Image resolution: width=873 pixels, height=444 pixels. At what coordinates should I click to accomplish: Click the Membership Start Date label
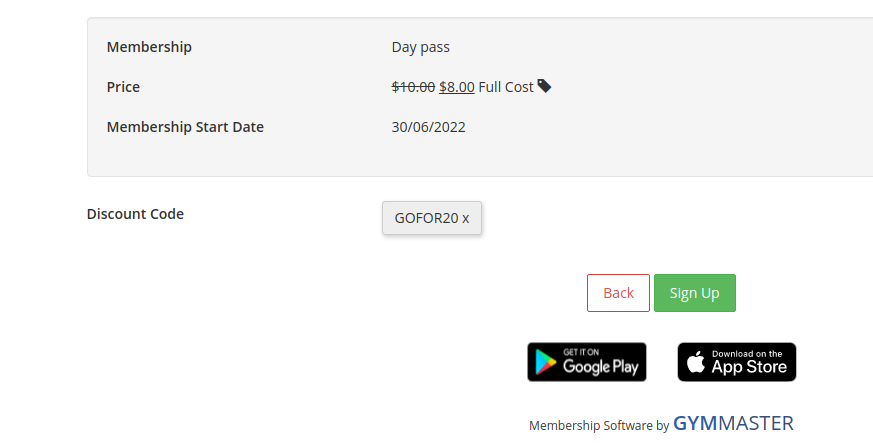[185, 127]
